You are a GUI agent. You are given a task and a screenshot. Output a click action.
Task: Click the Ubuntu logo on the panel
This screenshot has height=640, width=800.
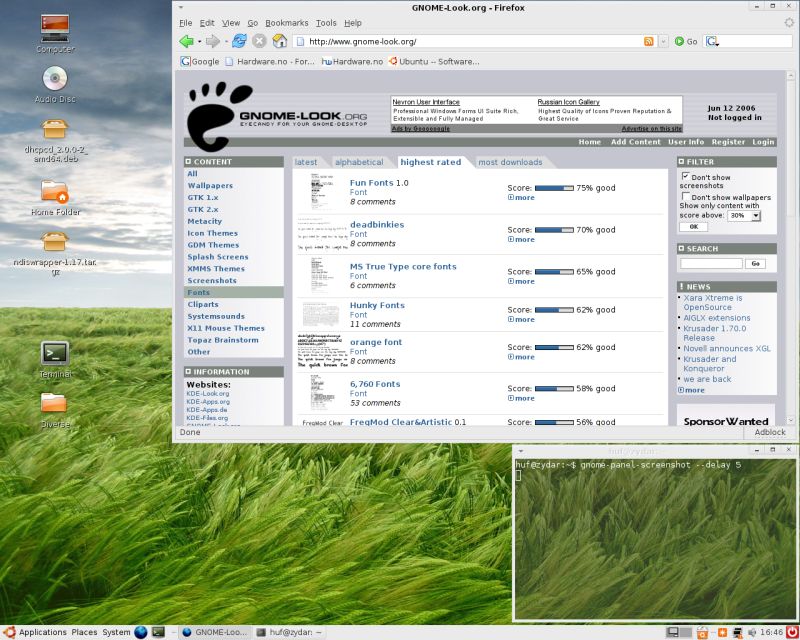click(10, 632)
